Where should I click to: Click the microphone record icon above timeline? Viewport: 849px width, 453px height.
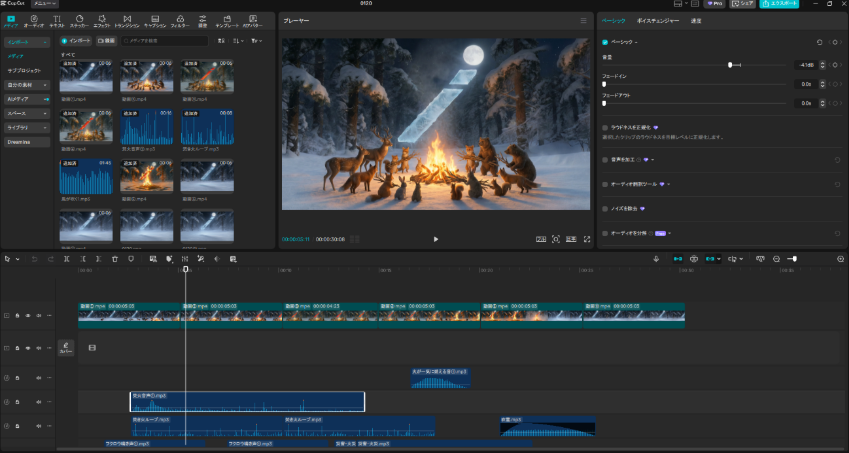click(x=656, y=258)
